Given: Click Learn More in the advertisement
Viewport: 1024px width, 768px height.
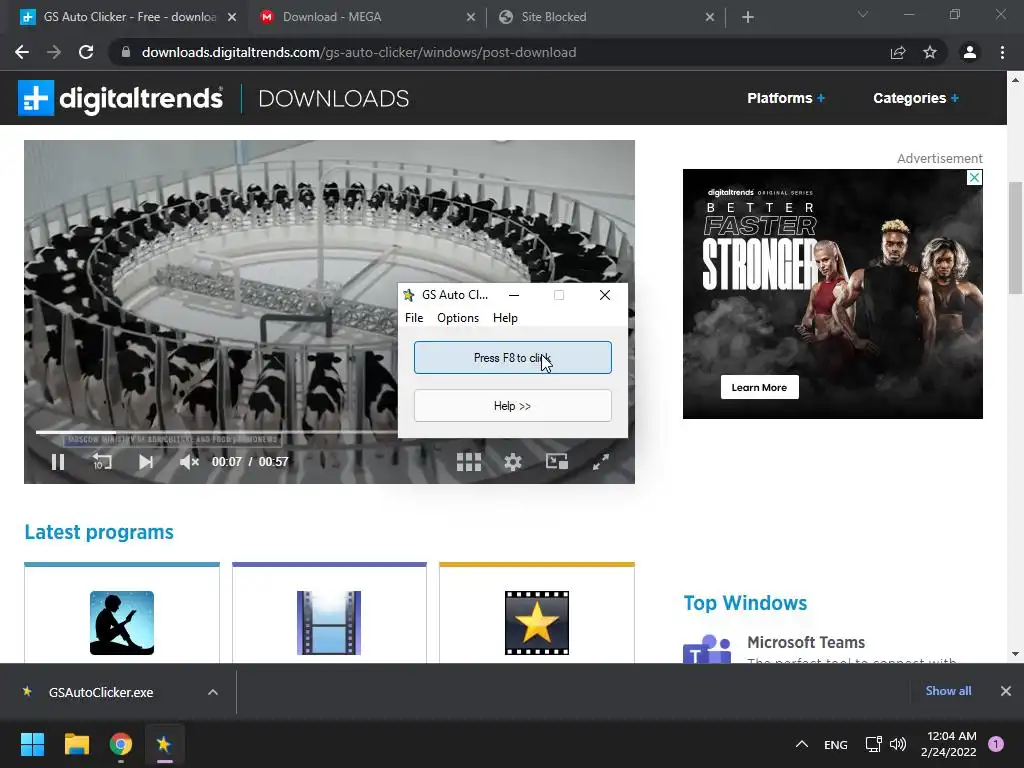Looking at the screenshot, I should tap(760, 387).
